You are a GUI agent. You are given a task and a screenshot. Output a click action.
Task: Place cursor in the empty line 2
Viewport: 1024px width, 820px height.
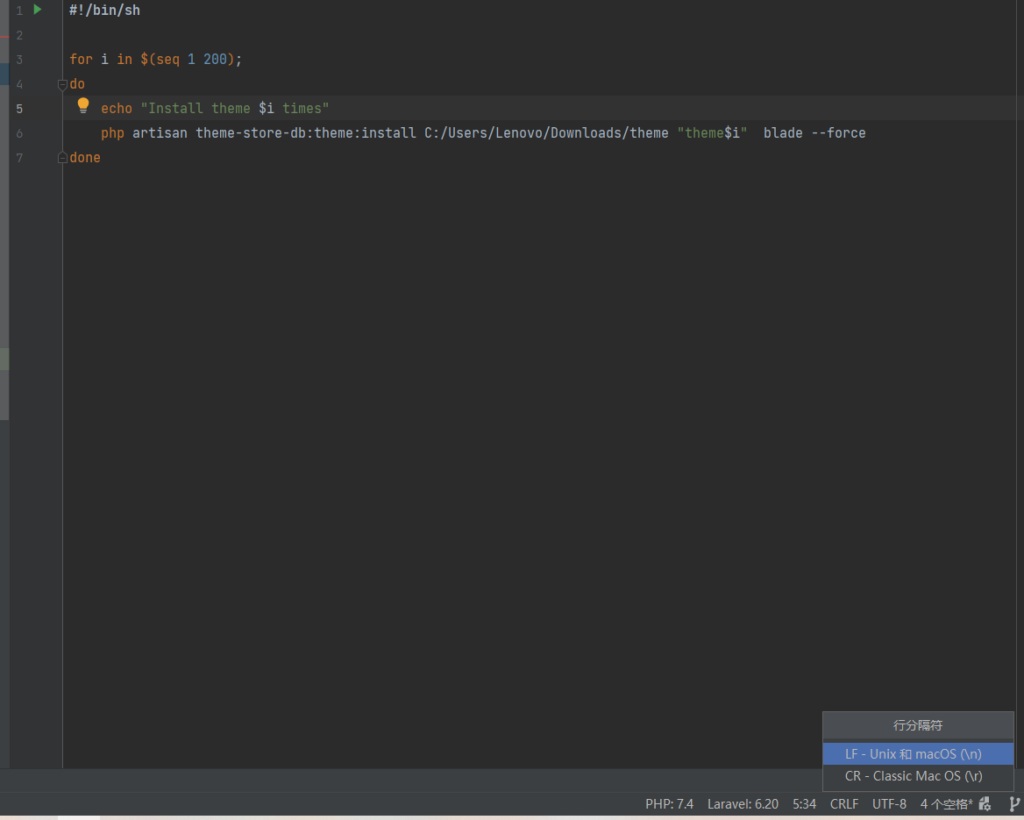300,35
